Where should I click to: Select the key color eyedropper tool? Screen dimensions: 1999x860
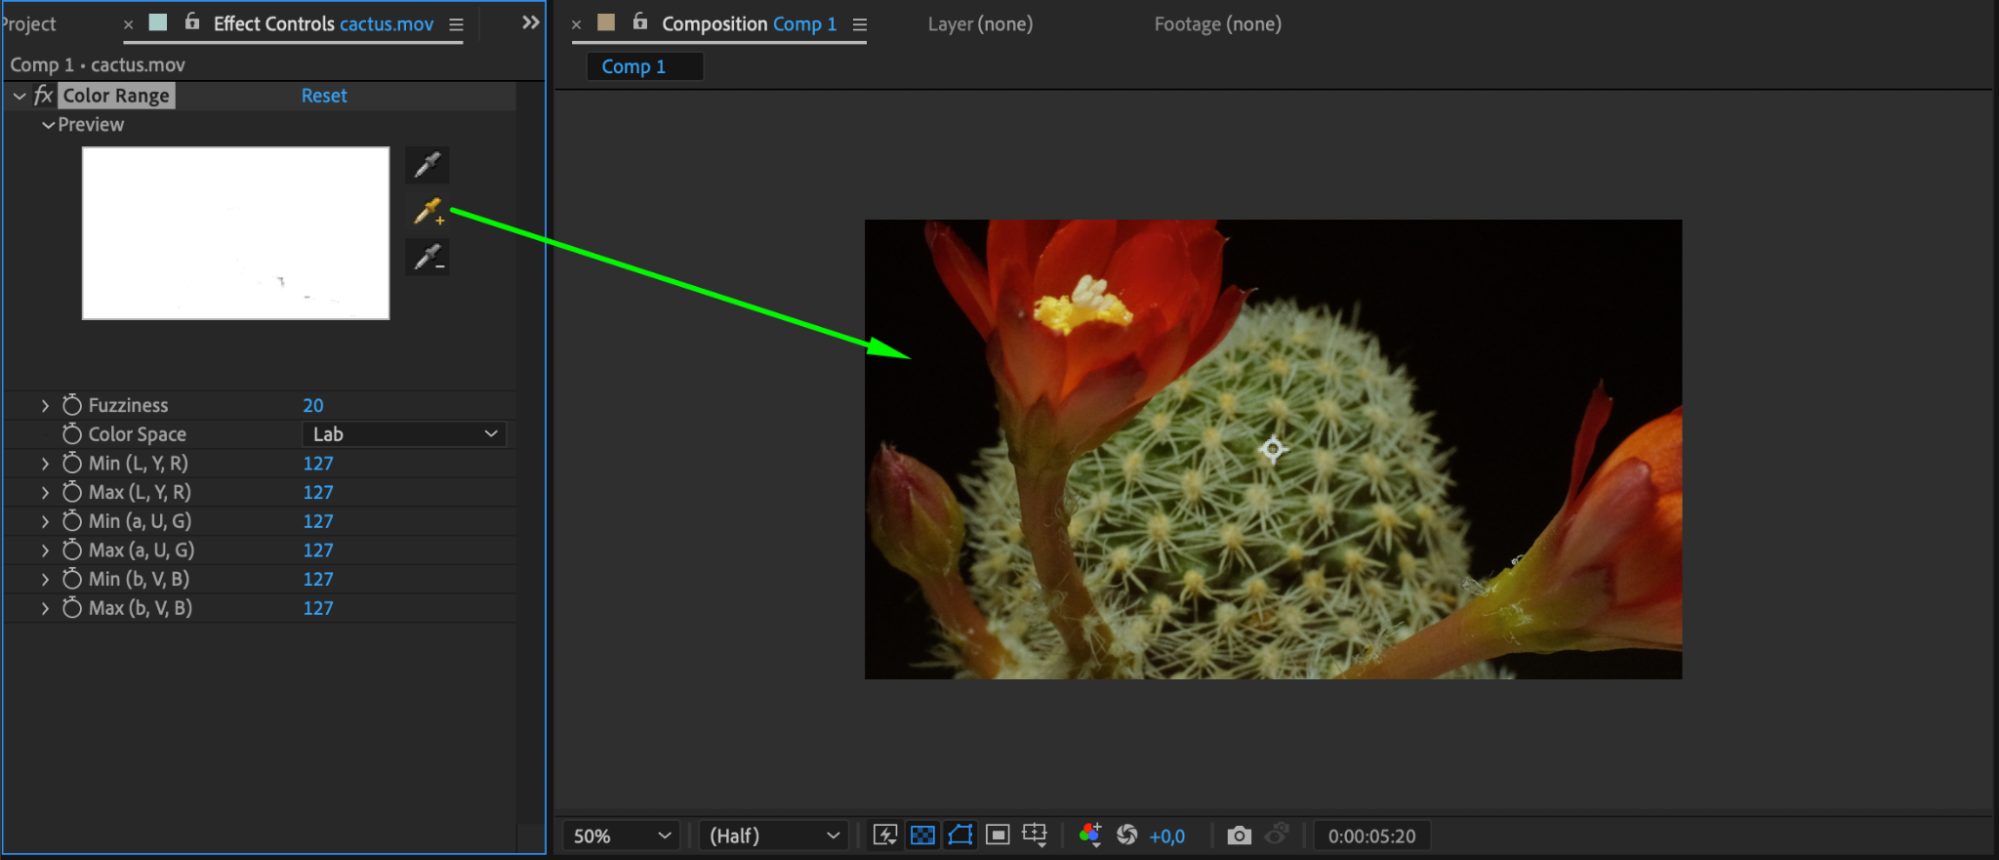pos(427,165)
